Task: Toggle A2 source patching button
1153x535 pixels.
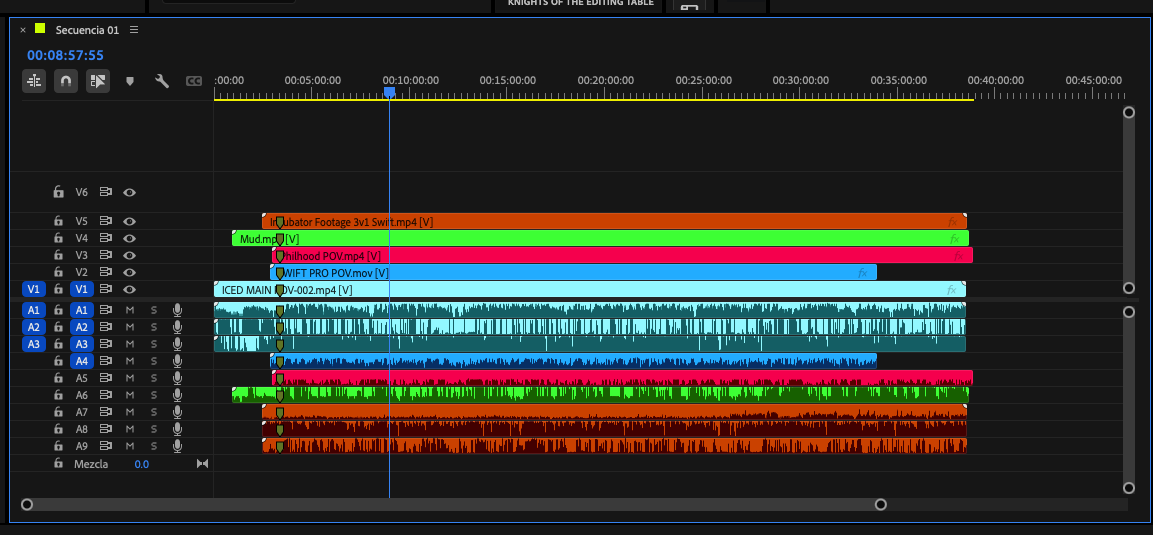Action: point(34,327)
